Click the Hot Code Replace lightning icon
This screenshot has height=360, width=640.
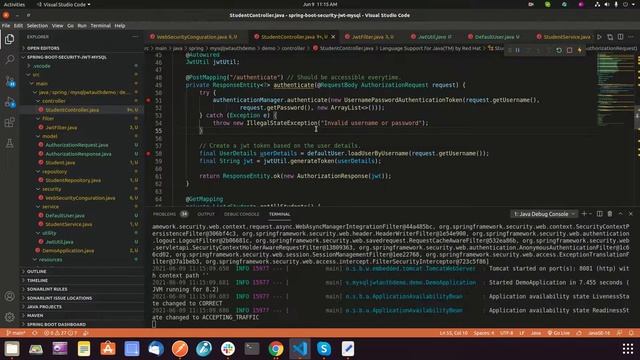580,50
